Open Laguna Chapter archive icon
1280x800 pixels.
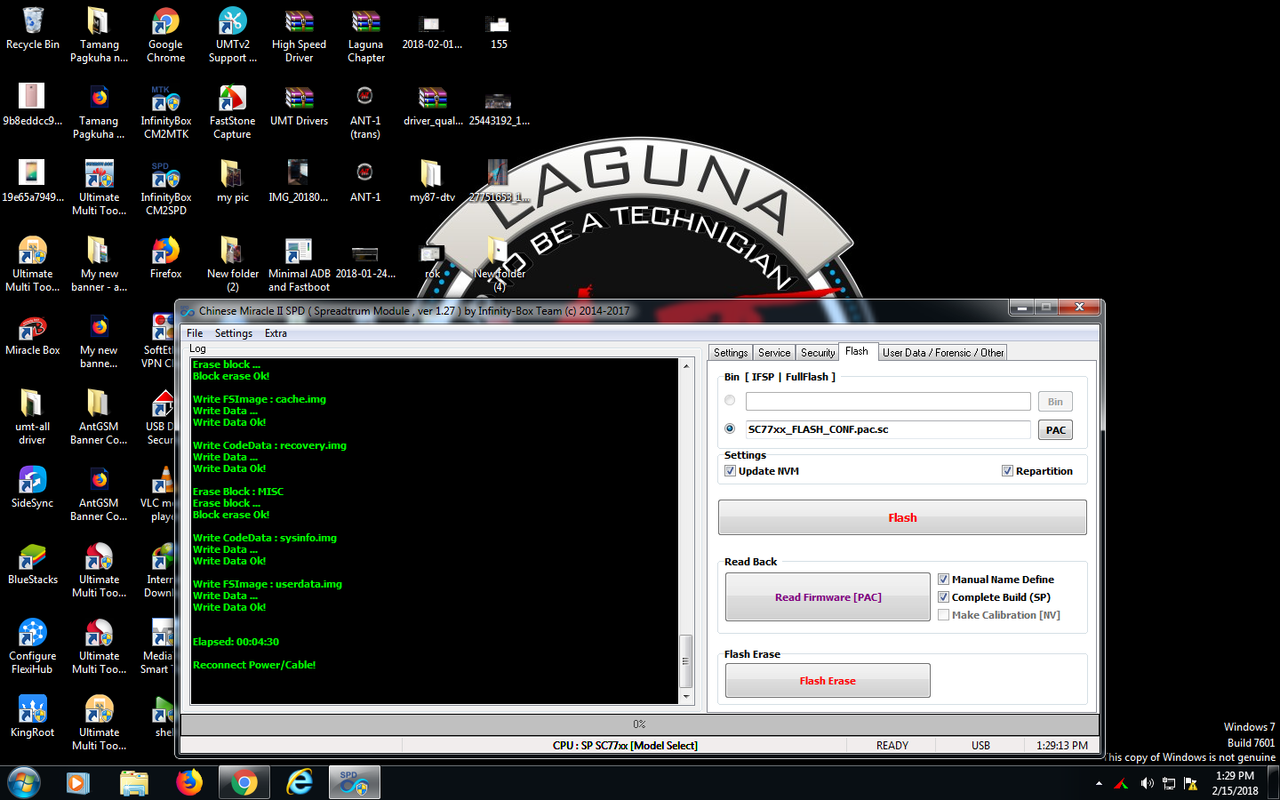[366, 36]
